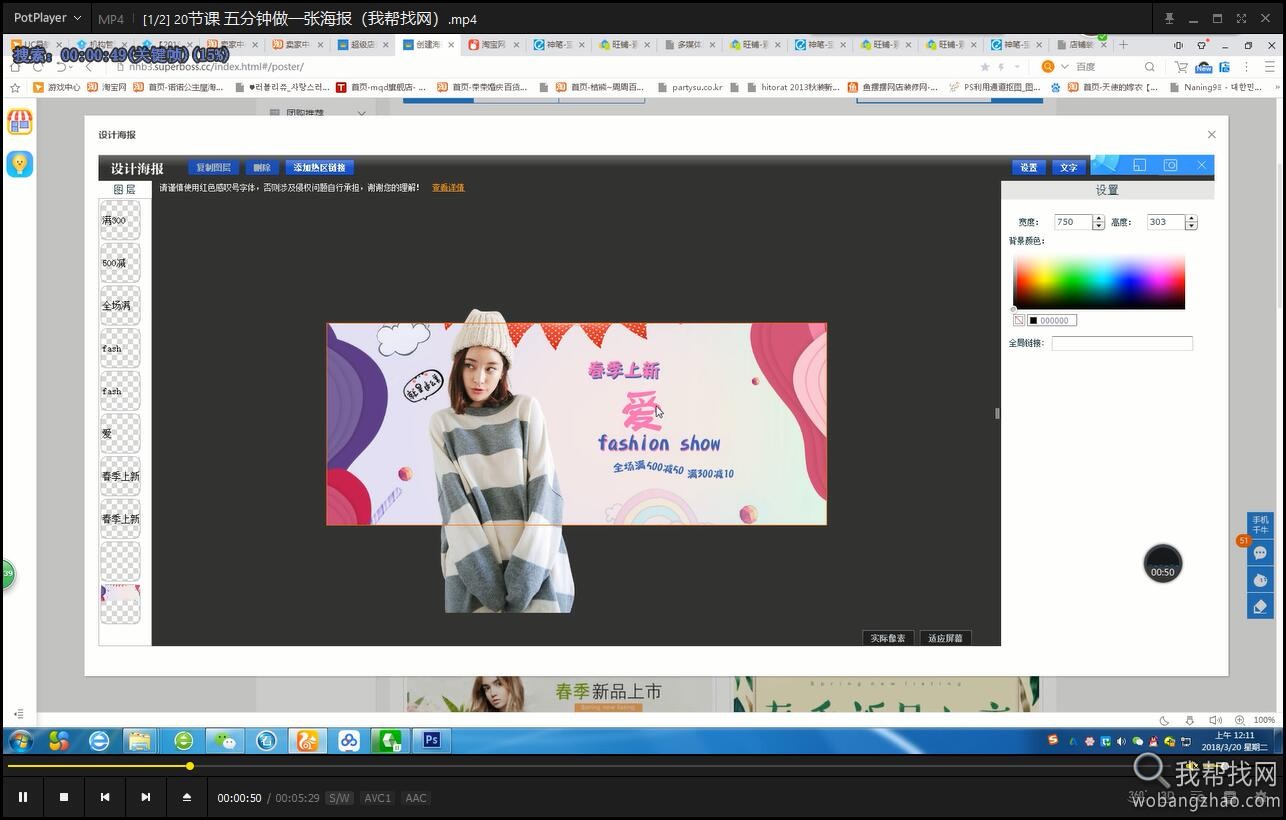The image size is (1286, 820).
Task: Open the 查看详情 link
Action: coord(448,188)
